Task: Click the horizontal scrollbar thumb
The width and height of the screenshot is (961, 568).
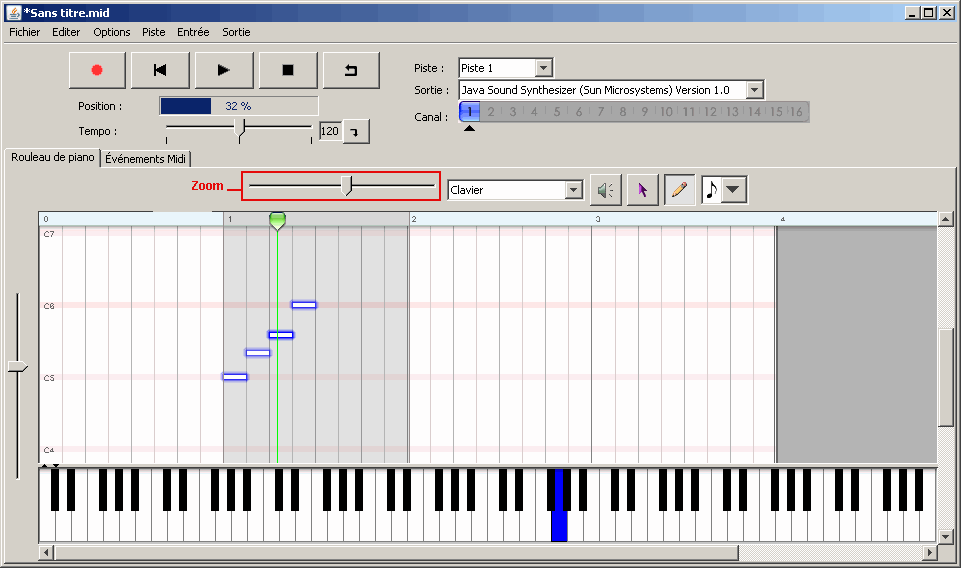Action: pos(397,553)
